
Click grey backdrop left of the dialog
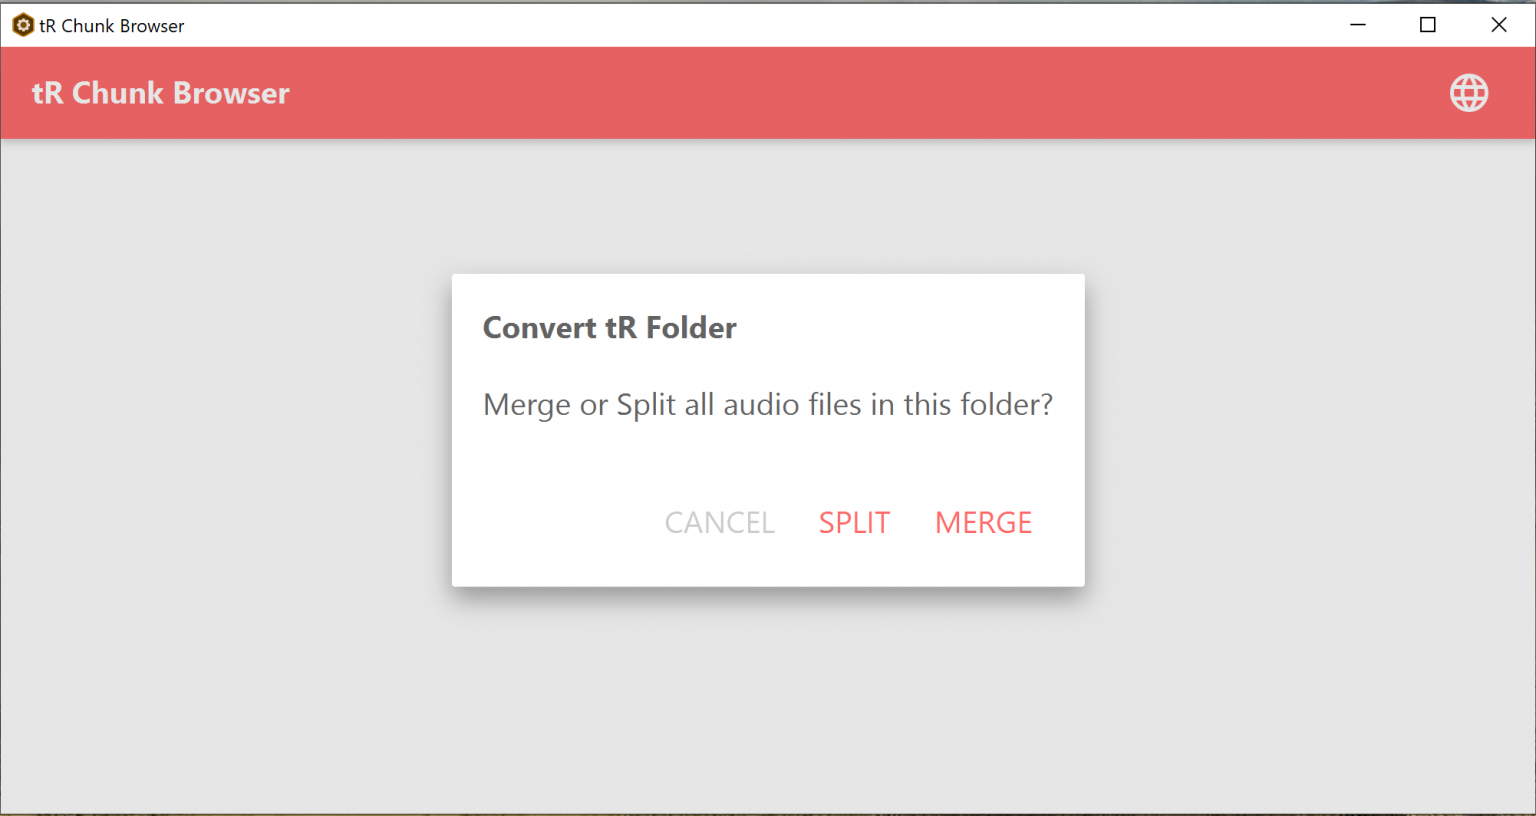(220, 430)
